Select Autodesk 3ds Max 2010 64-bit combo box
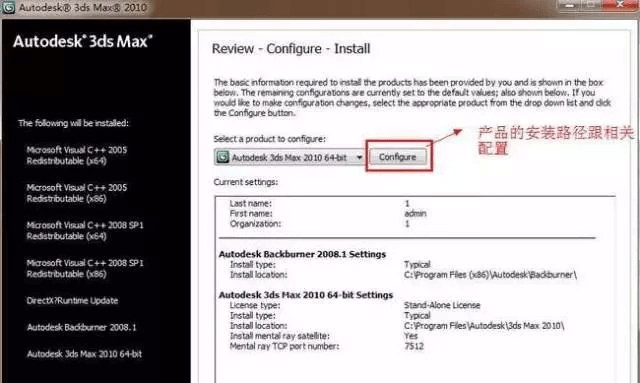 [289, 157]
